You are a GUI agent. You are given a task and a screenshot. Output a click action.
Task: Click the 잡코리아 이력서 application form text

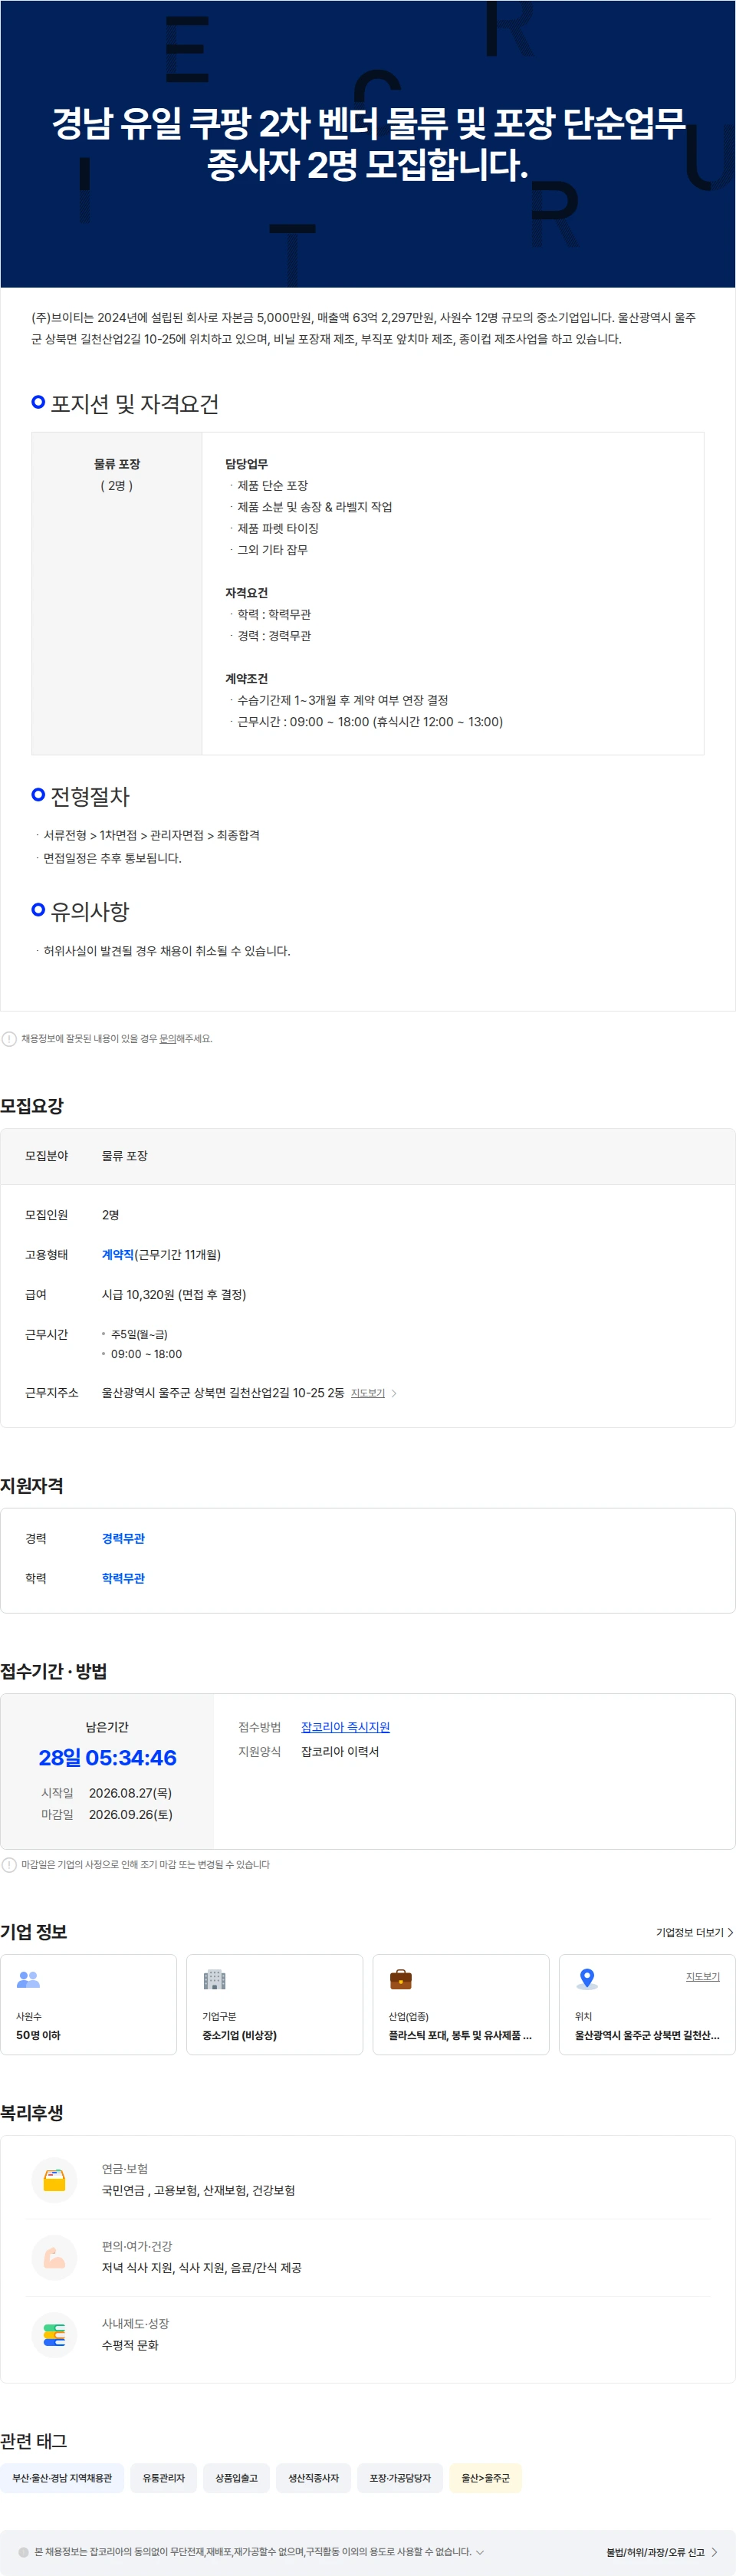click(340, 1751)
